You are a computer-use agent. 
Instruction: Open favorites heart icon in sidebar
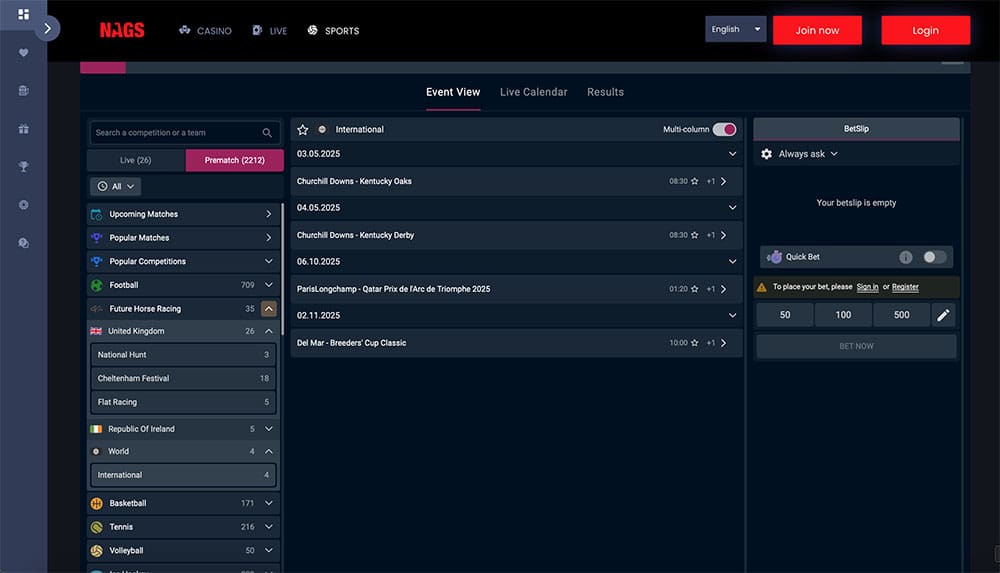tap(24, 52)
